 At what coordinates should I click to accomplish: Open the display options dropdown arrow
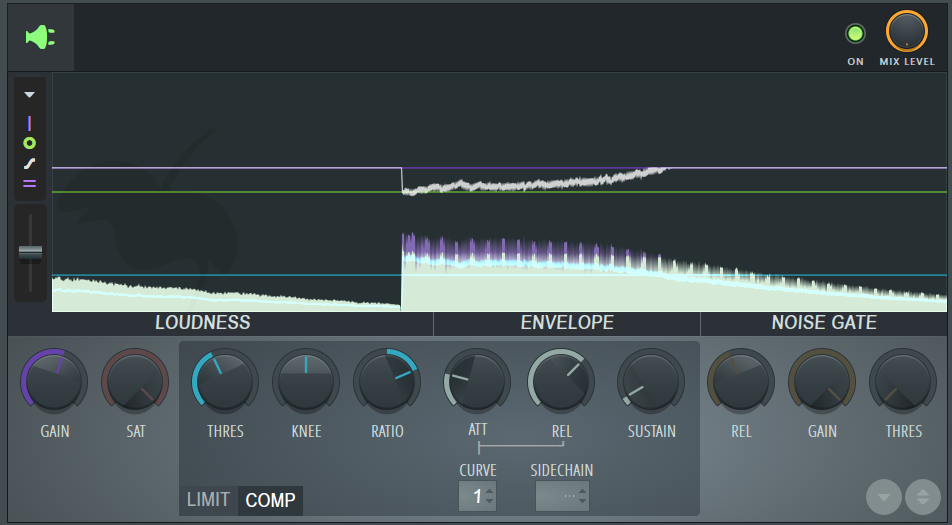[x=29, y=95]
